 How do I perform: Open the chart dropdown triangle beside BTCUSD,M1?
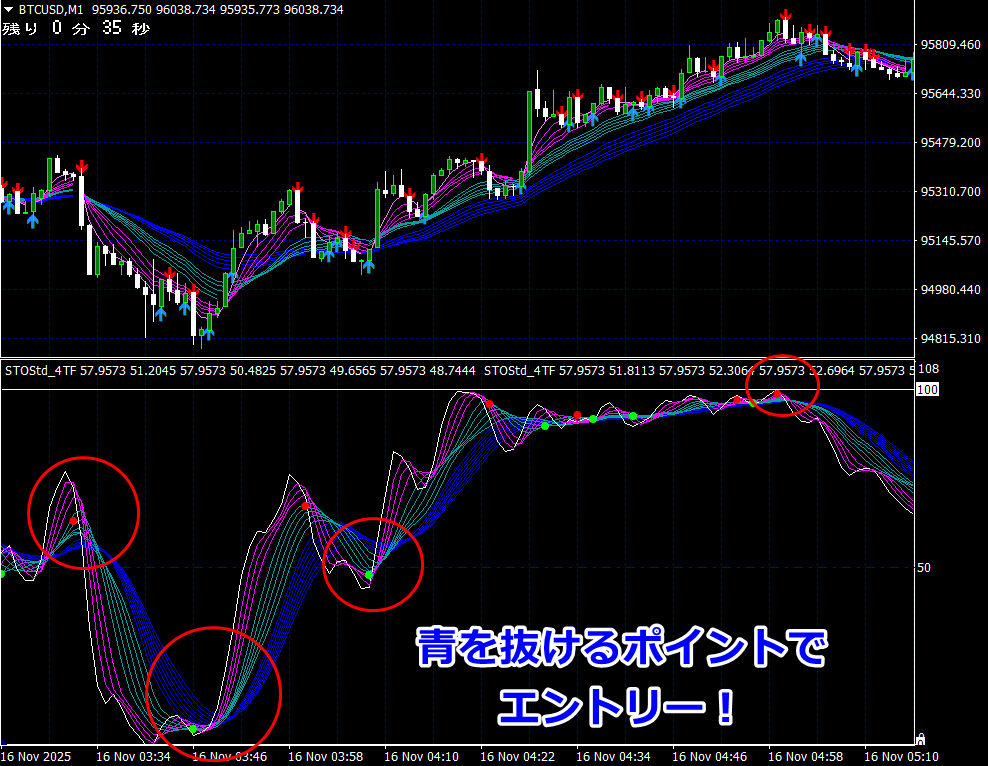(8, 9)
